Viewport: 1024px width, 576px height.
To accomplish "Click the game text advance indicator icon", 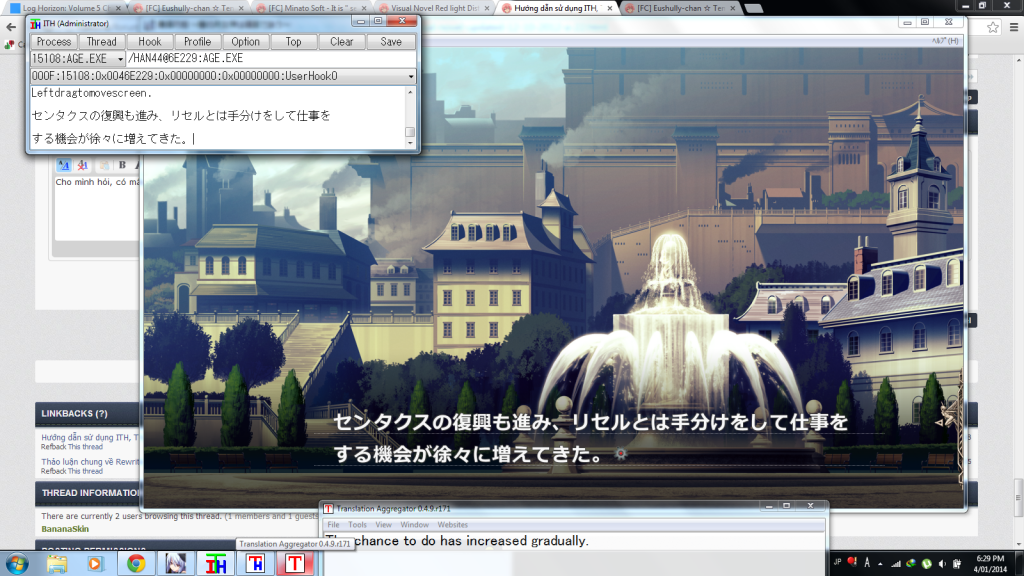I will pos(620,454).
